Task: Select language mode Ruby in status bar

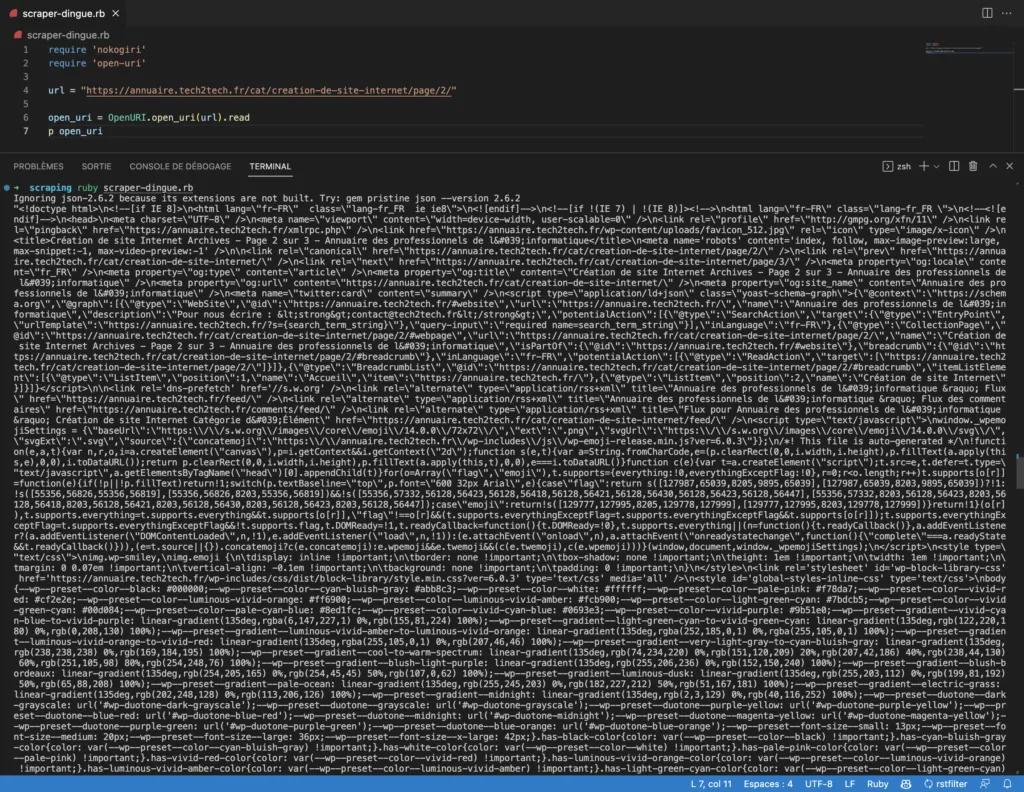Action: [878, 784]
